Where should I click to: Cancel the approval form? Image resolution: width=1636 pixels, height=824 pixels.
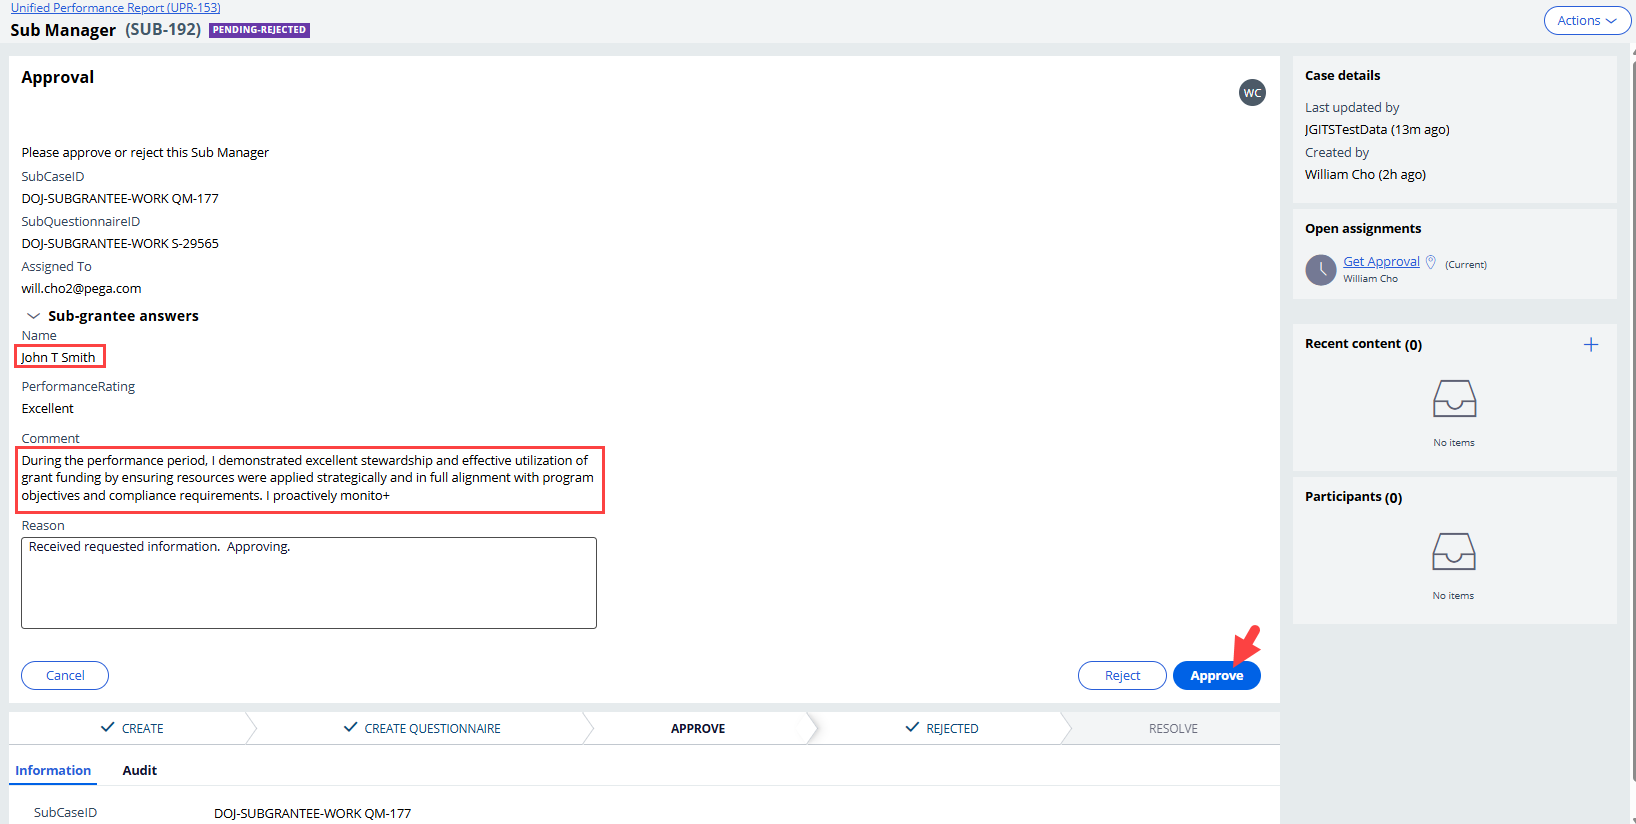coord(65,676)
